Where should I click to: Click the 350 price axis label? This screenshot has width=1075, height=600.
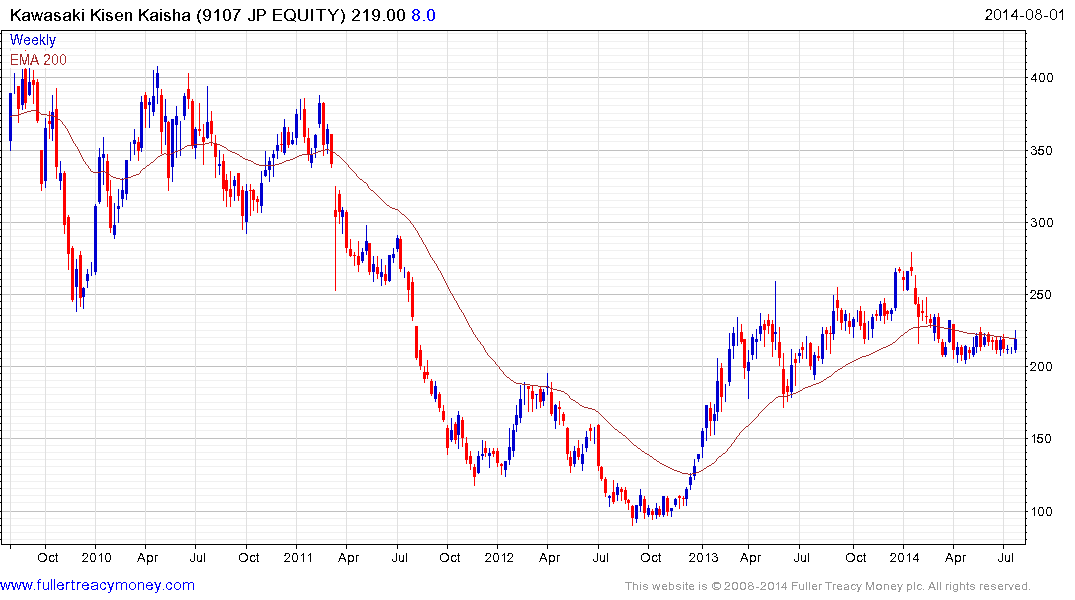1042,150
